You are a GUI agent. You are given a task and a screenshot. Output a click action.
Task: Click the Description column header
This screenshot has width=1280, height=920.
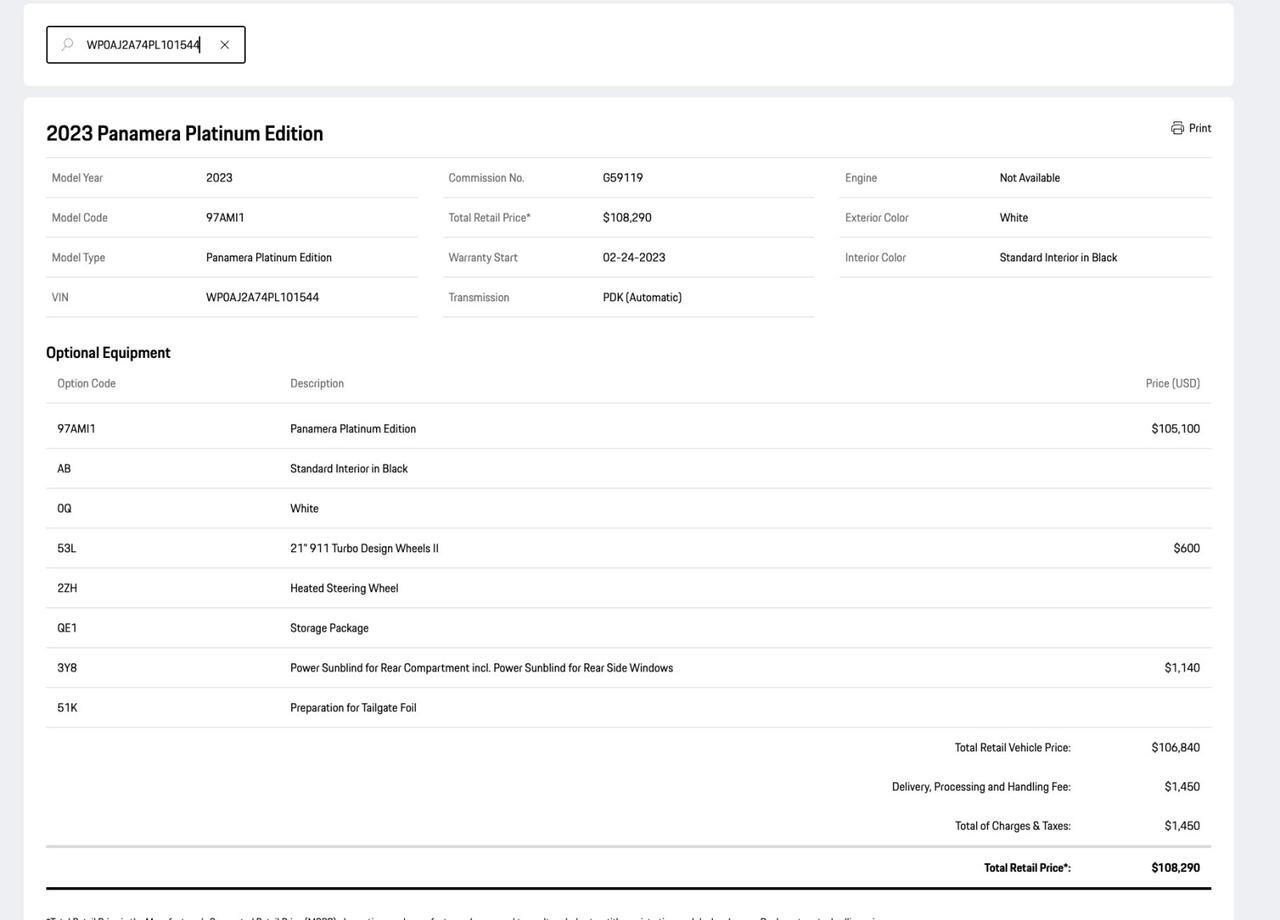[x=317, y=383]
